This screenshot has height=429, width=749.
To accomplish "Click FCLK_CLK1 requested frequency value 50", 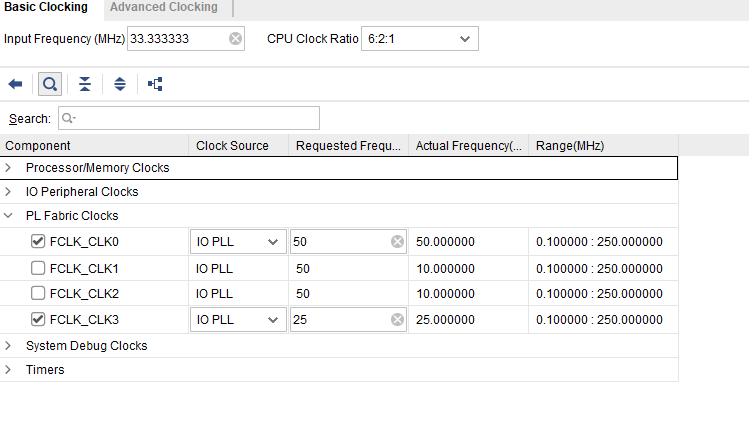I will 302,268.
